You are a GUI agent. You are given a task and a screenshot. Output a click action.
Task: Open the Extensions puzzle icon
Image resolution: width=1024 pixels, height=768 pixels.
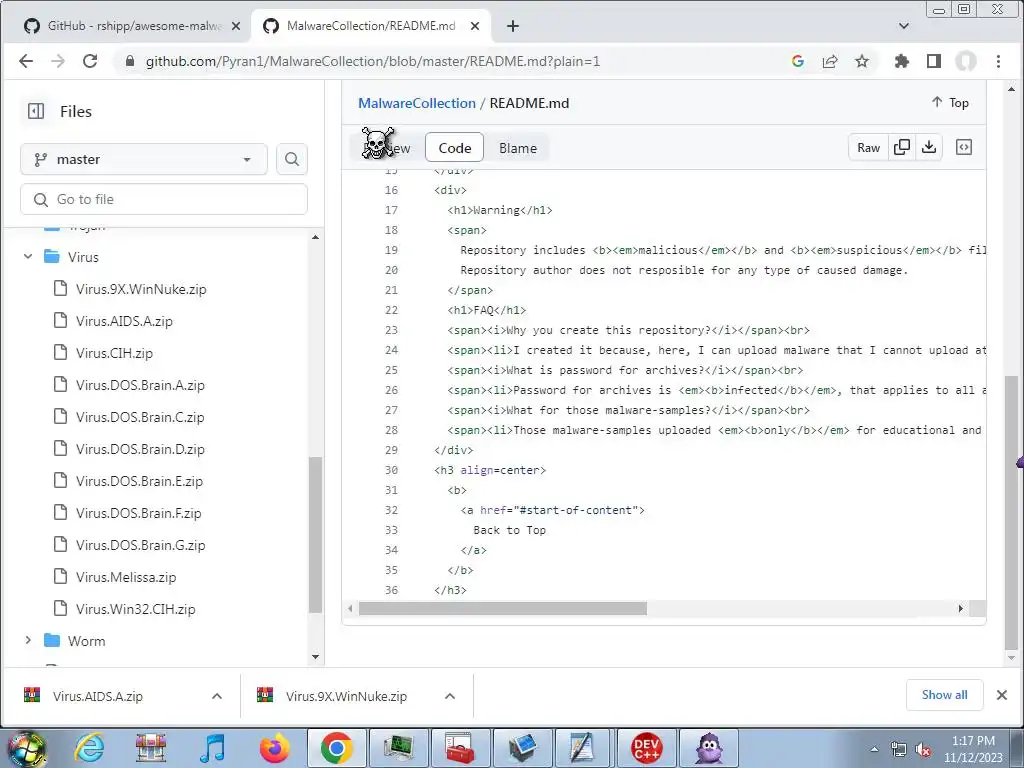(x=902, y=61)
